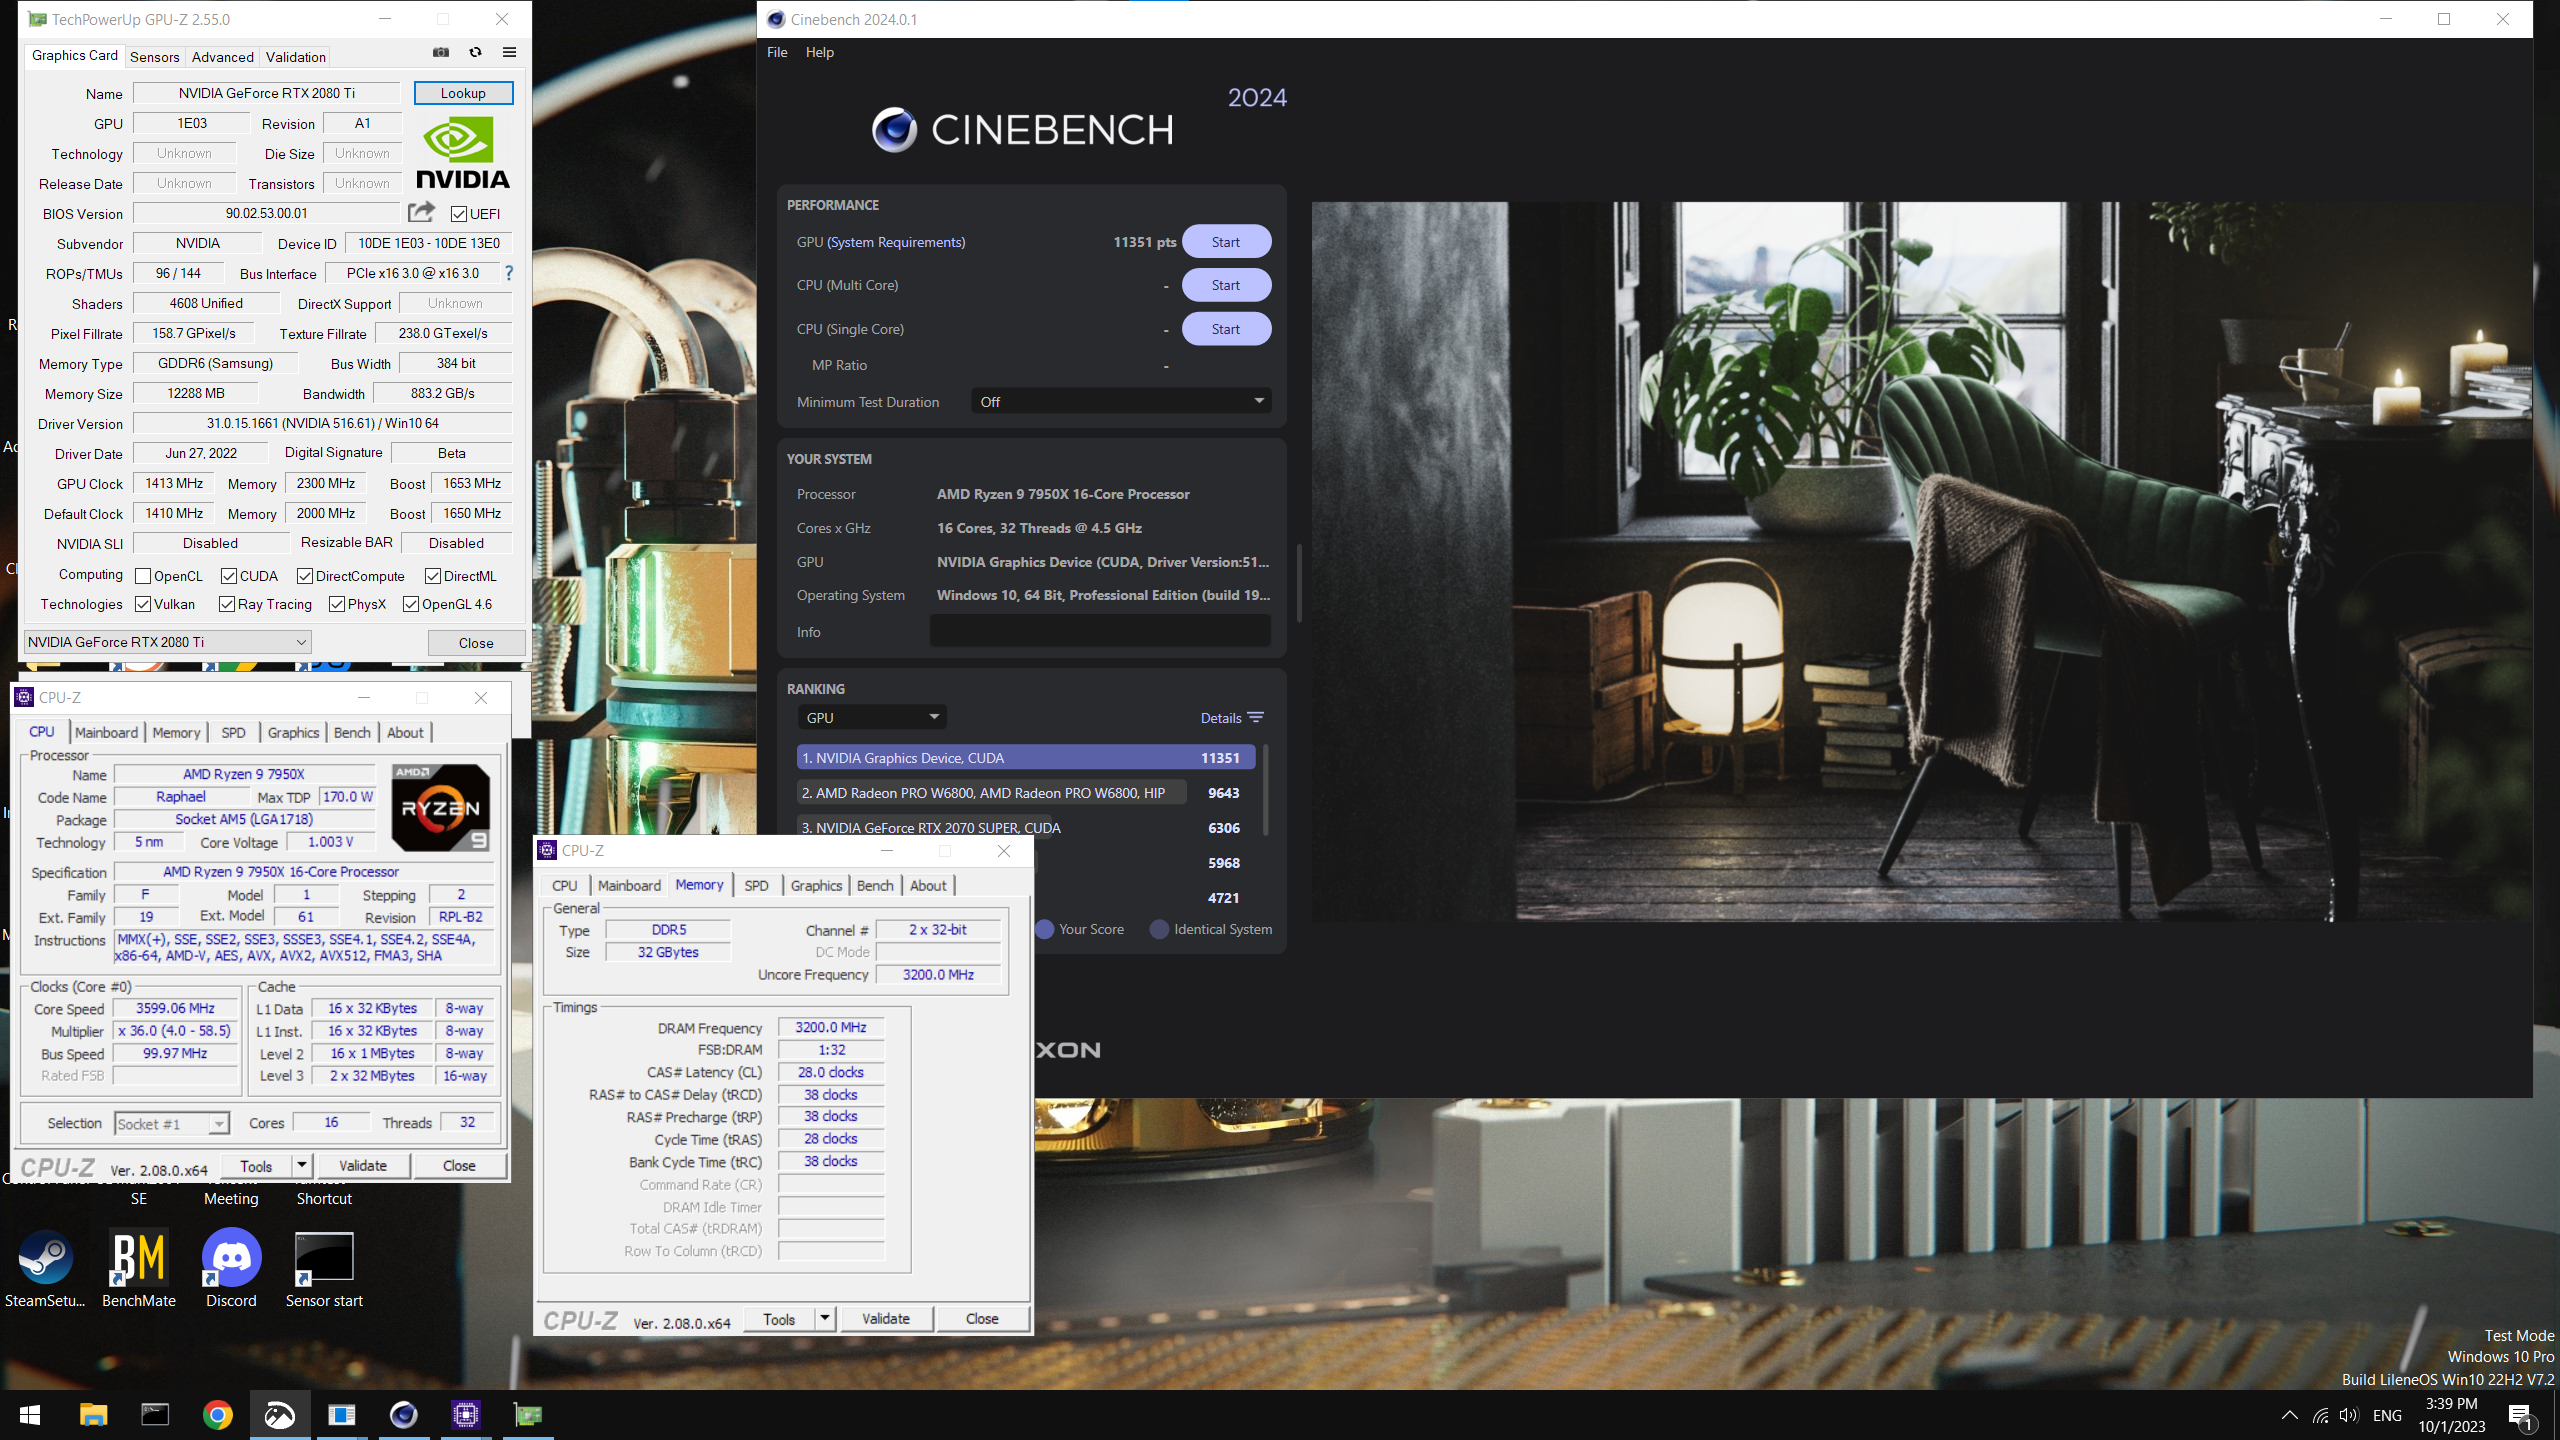This screenshot has width=2560, height=1440.
Task: Click the Lookup button in GPU-Z
Action: point(463,93)
